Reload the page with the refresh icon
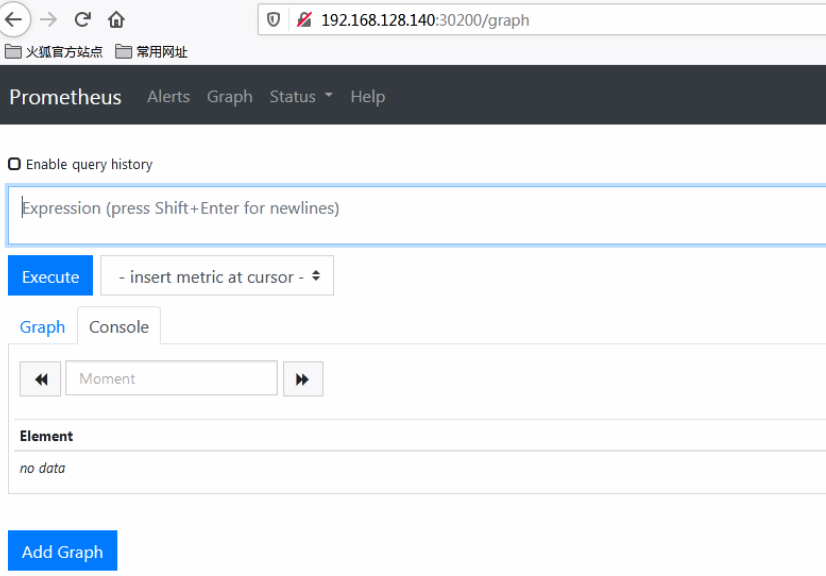Image resolution: width=826 pixels, height=576 pixels. pos(82,20)
